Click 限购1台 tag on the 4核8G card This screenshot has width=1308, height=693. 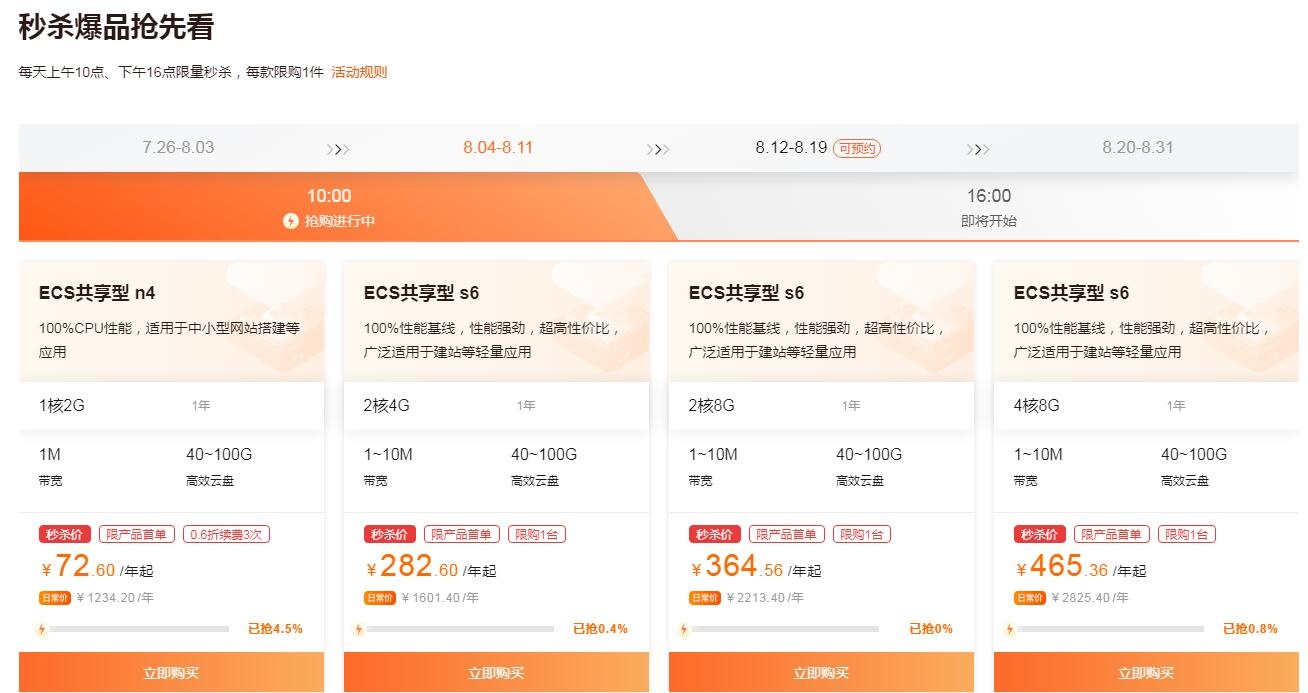click(x=1187, y=534)
